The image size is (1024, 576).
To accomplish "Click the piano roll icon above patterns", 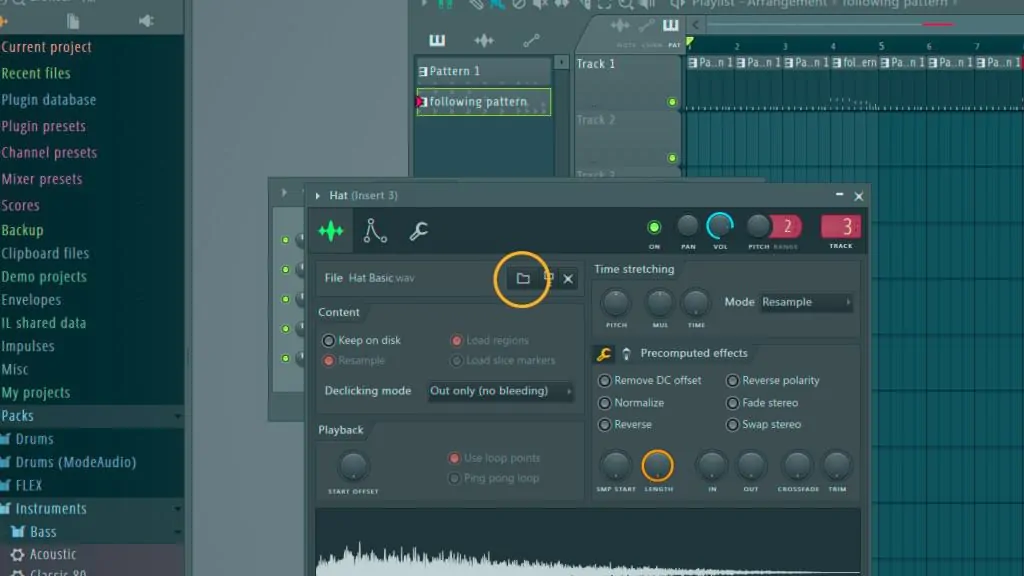I will coord(437,40).
